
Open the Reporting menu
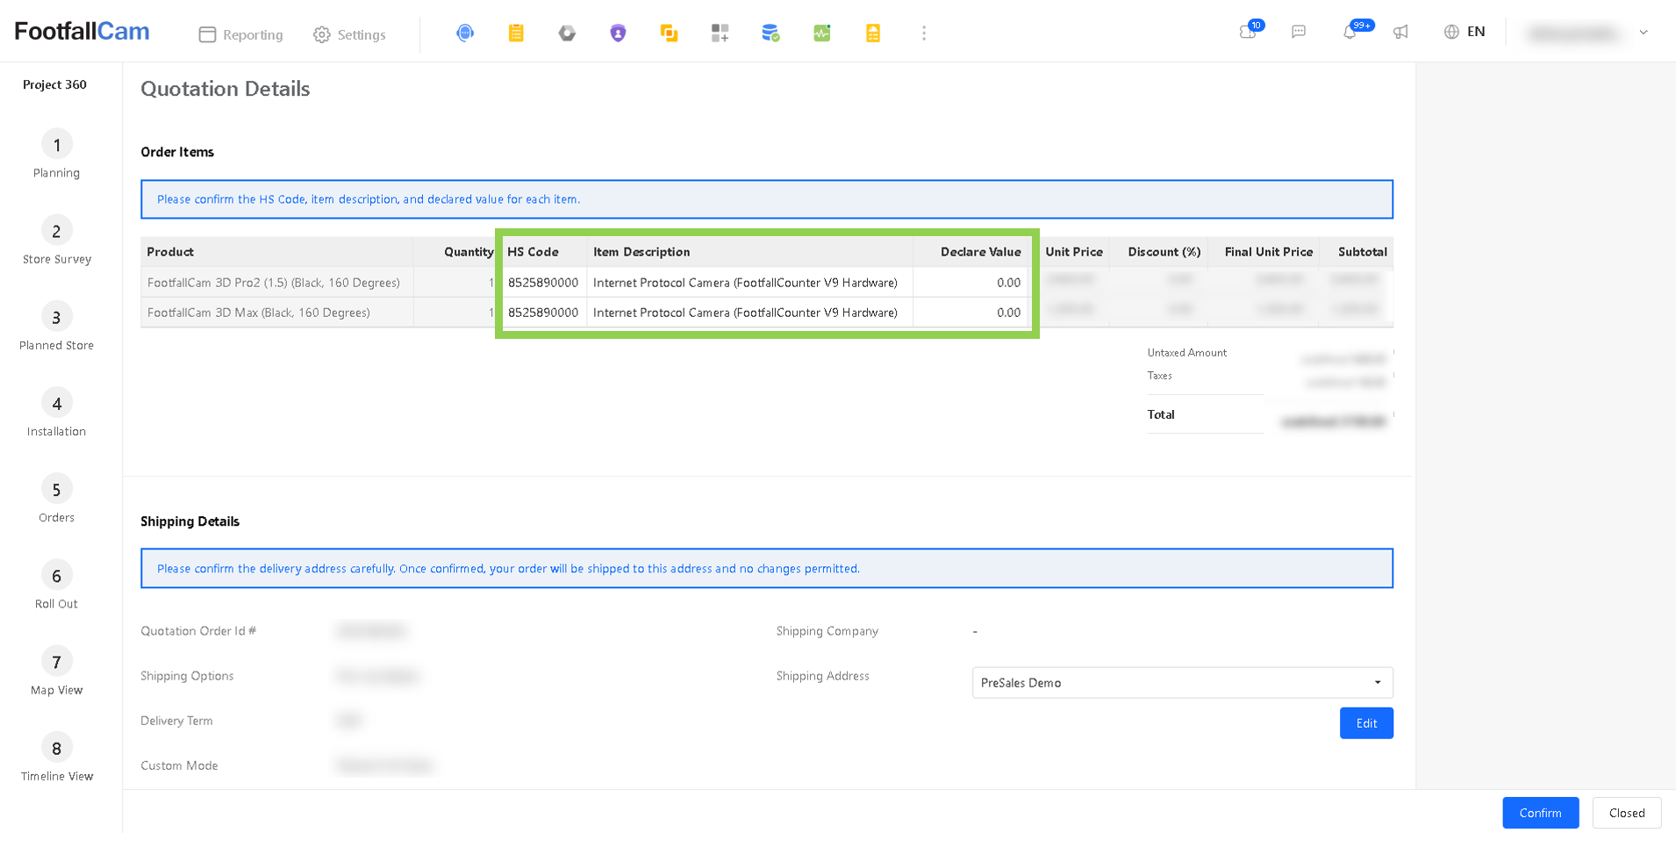coord(241,35)
